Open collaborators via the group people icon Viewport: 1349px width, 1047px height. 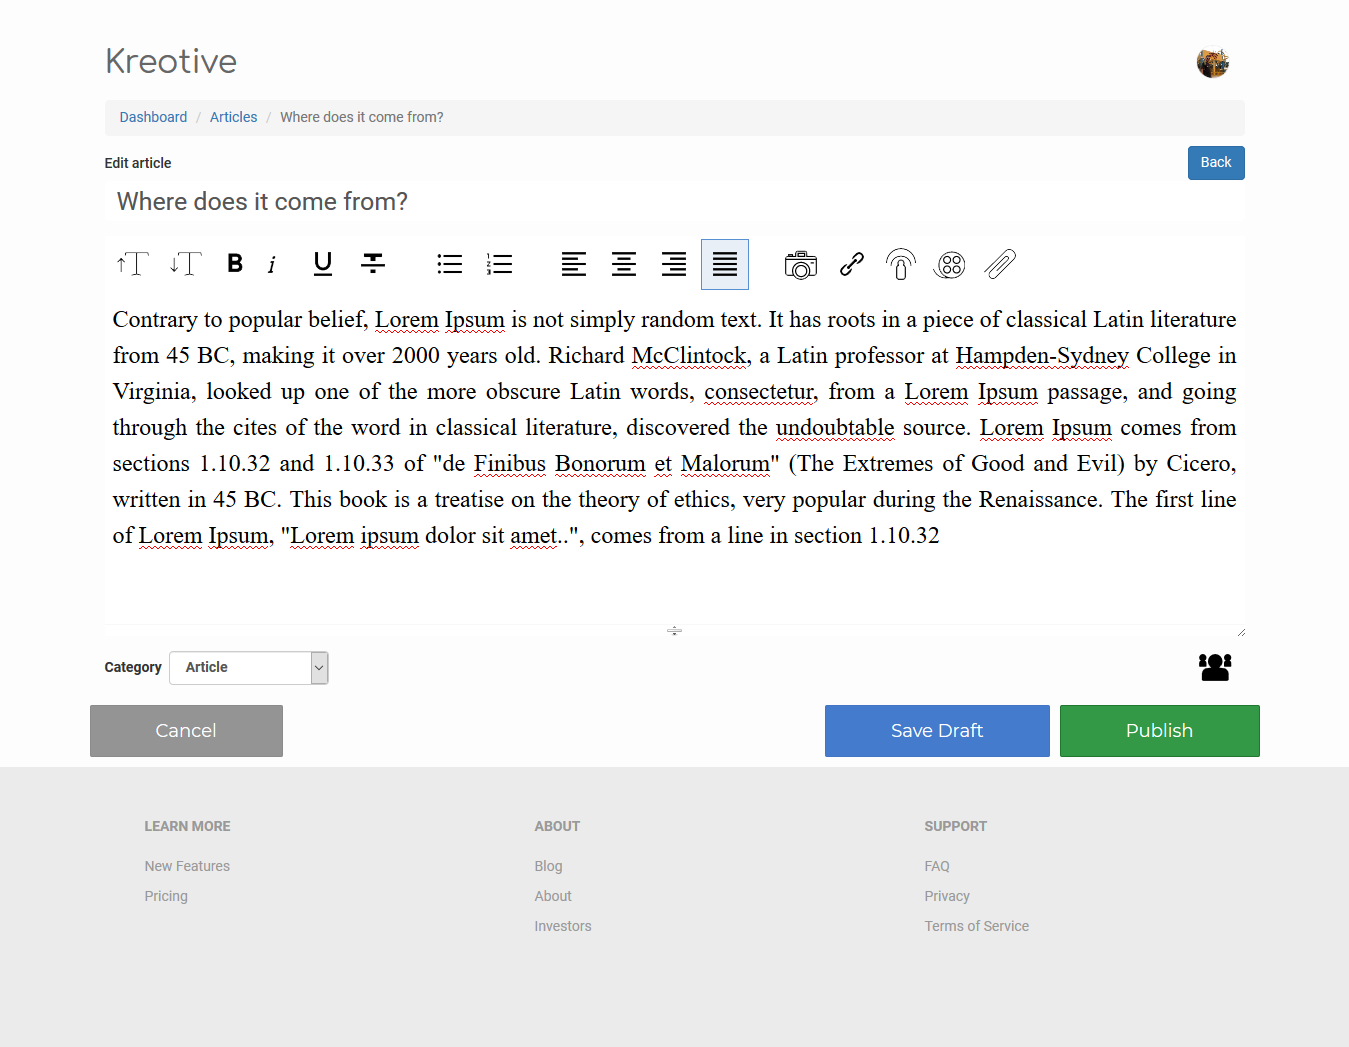pyautogui.click(x=1214, y=667)
